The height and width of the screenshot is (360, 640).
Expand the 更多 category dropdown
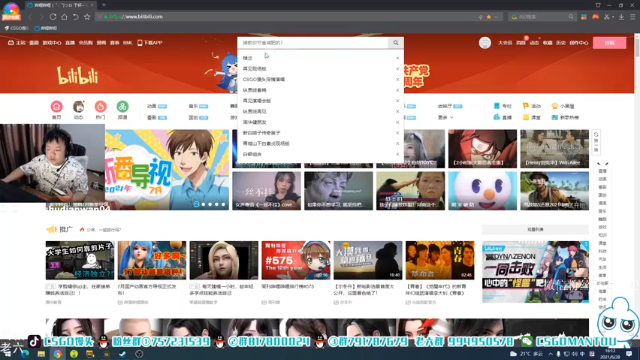click(x=446, y=118)
